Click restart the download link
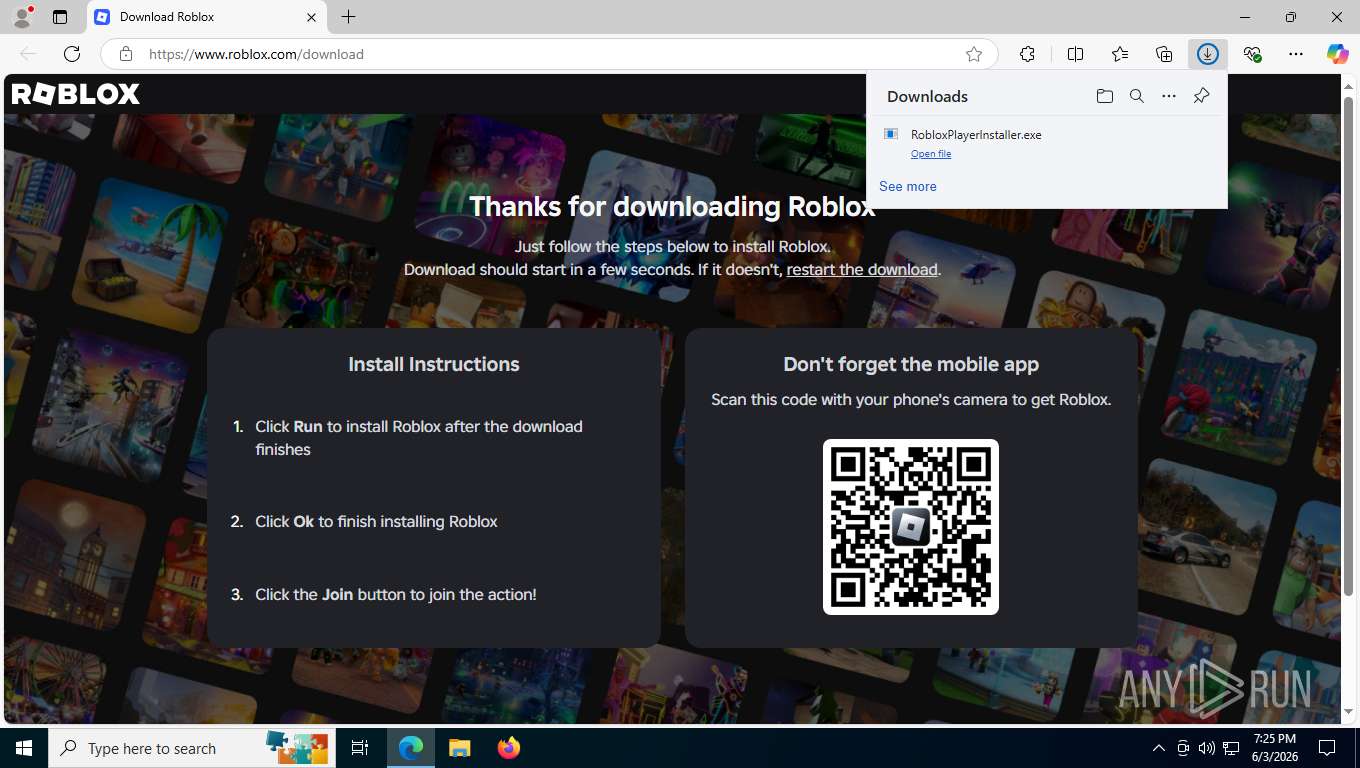Image resolution: width=1360 pixels, height=768 pixels. click(x=862, y=269)
